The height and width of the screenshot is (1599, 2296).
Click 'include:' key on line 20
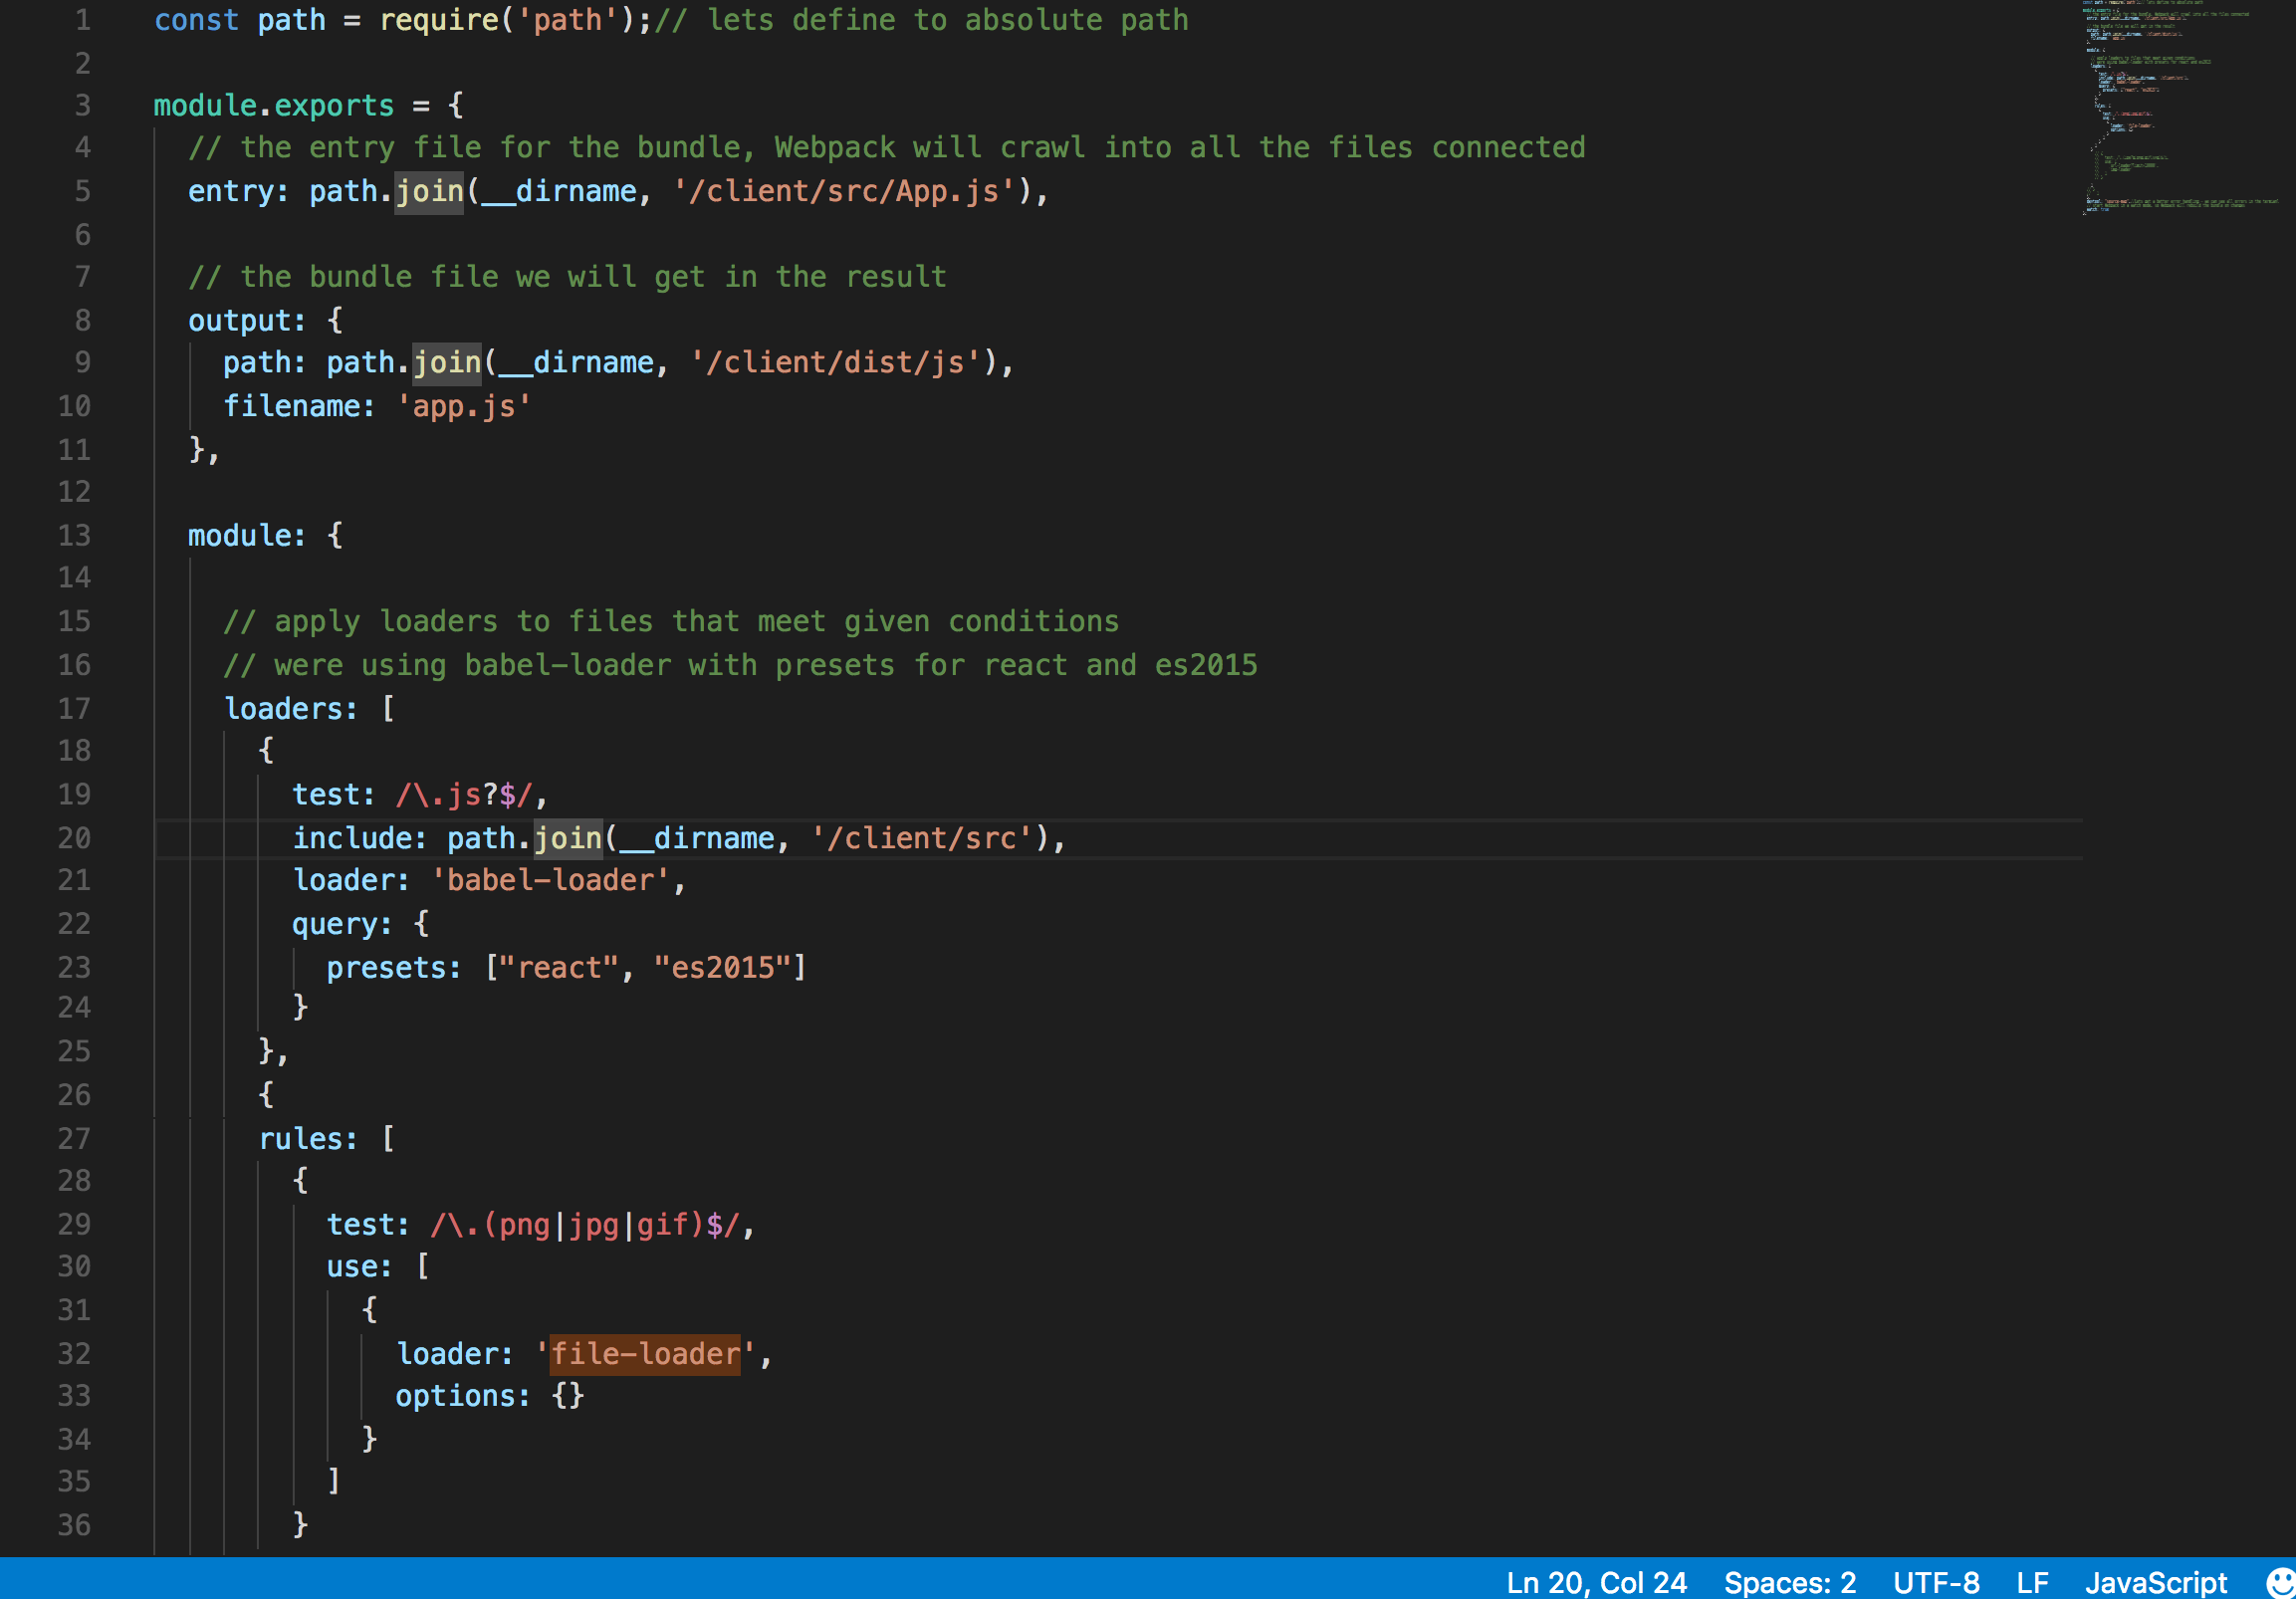(x=359, y=838)
